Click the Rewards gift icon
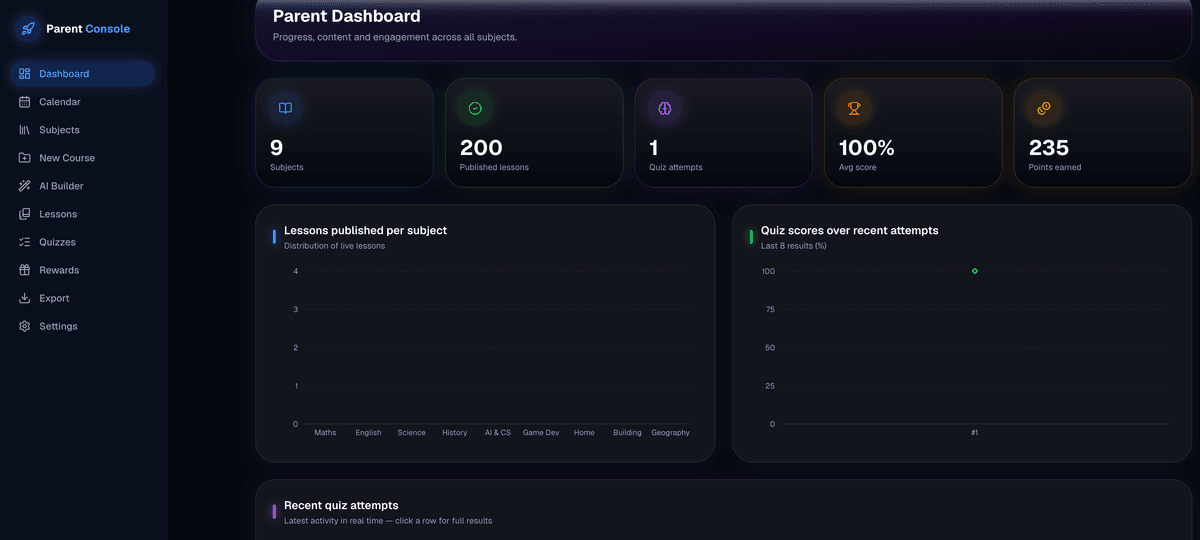 pos(25,270)
